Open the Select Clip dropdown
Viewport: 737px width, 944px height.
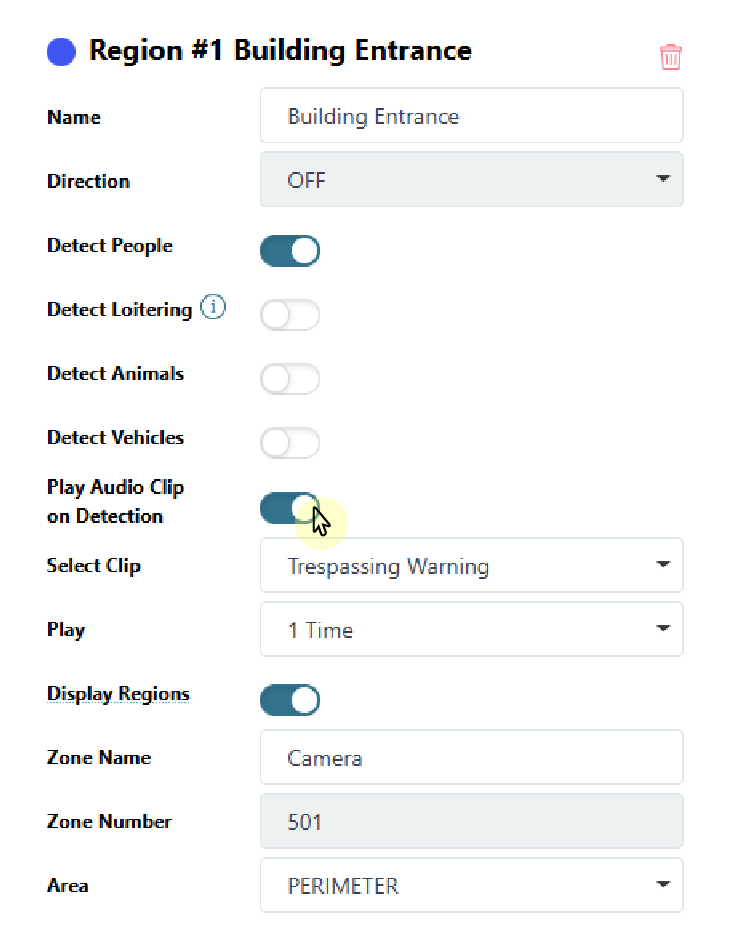coord(471,565)
